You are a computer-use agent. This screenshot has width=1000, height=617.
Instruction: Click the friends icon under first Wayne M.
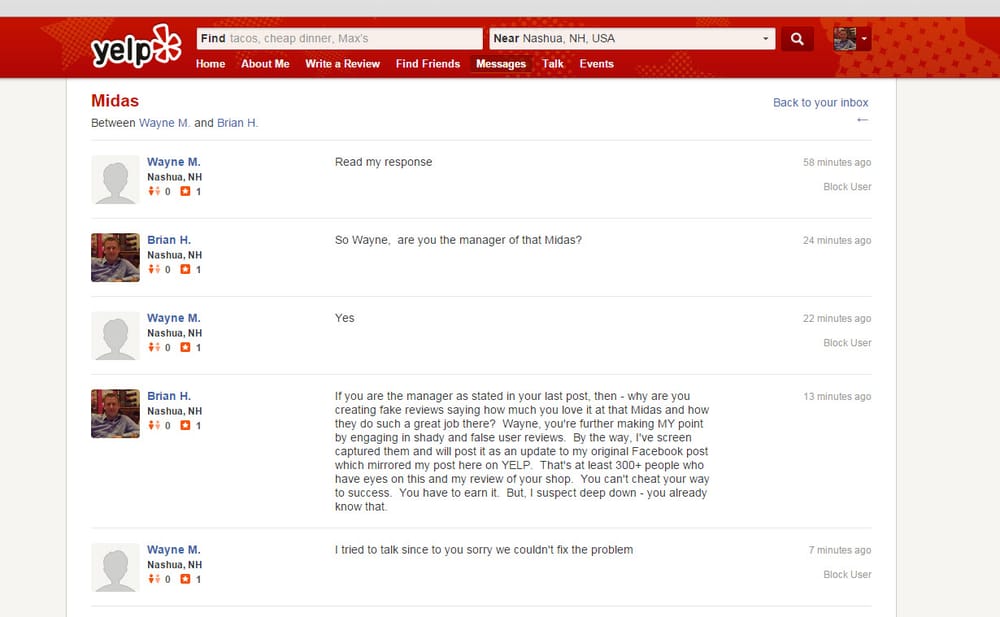click(154, 192)
